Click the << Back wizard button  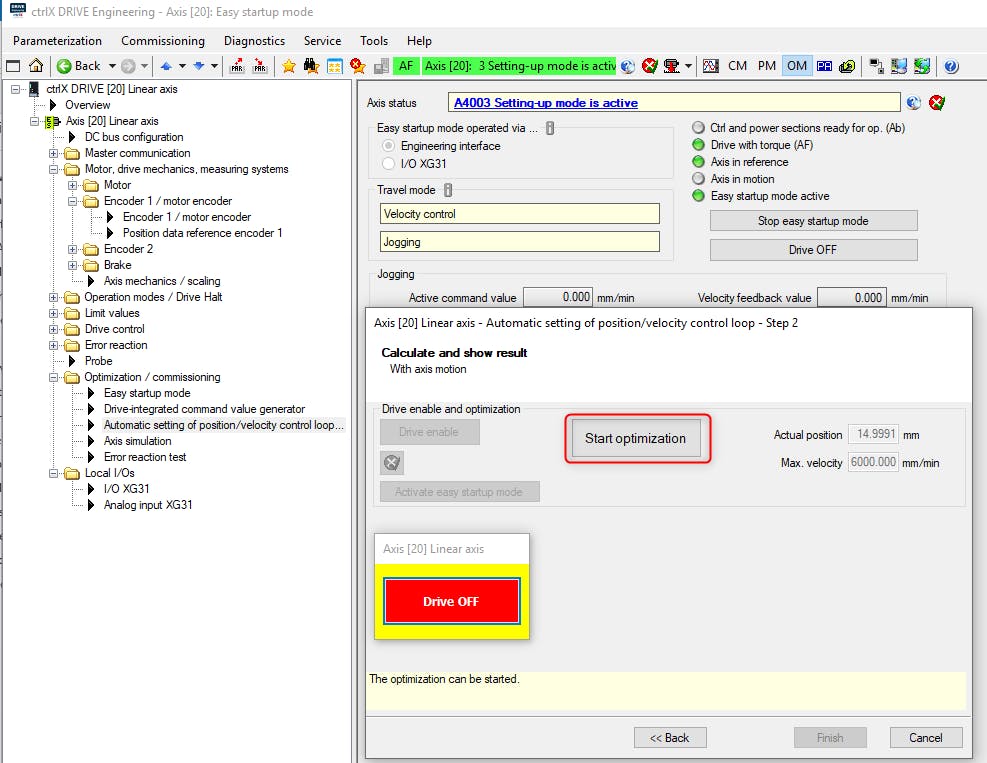tap(670, 738)
